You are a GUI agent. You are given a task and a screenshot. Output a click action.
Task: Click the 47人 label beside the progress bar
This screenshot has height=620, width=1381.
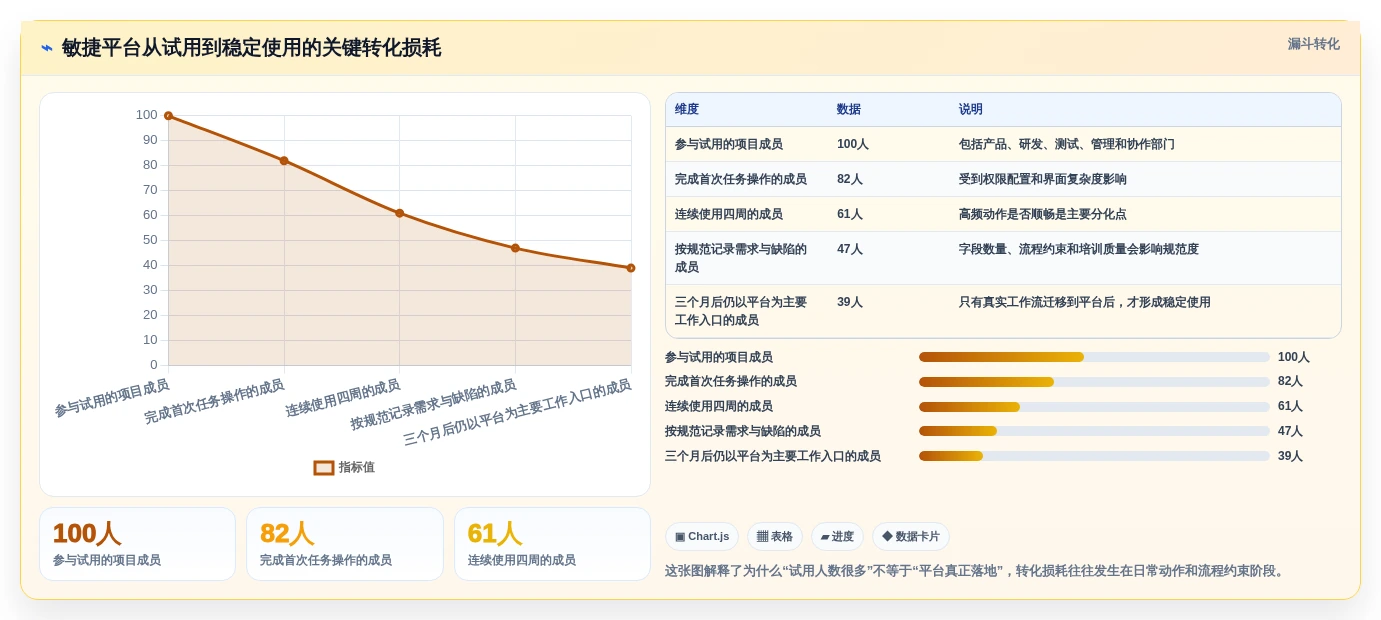coord(1290,431)
